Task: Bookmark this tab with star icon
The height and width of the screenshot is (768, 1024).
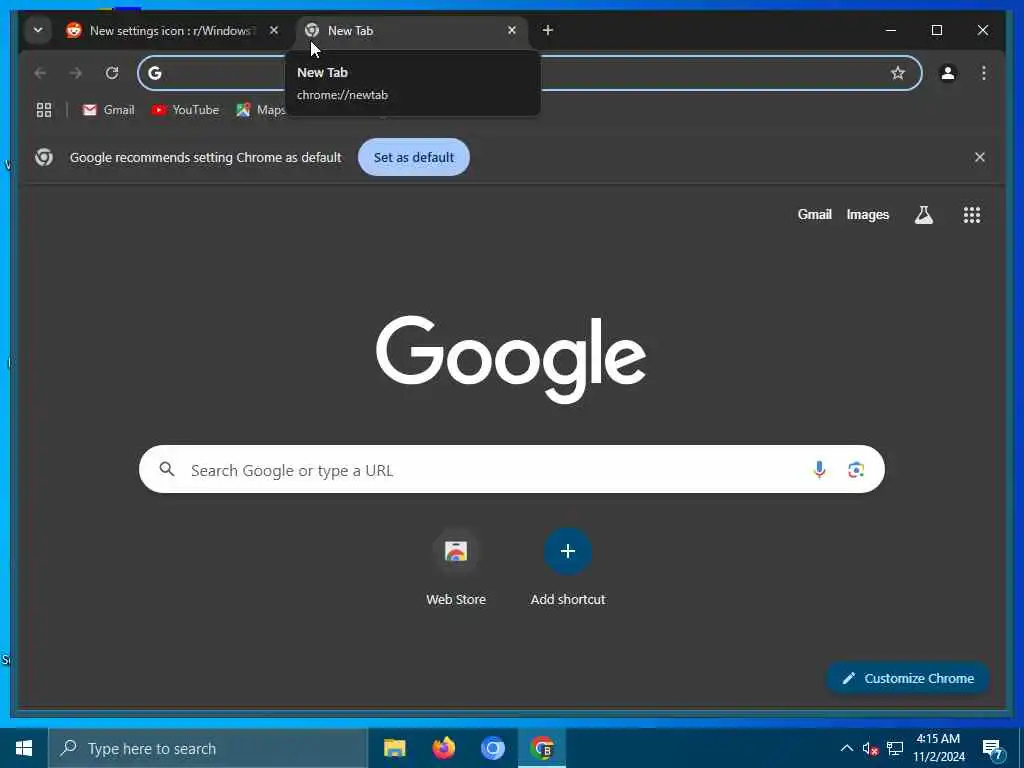Action: pos(898,73)
